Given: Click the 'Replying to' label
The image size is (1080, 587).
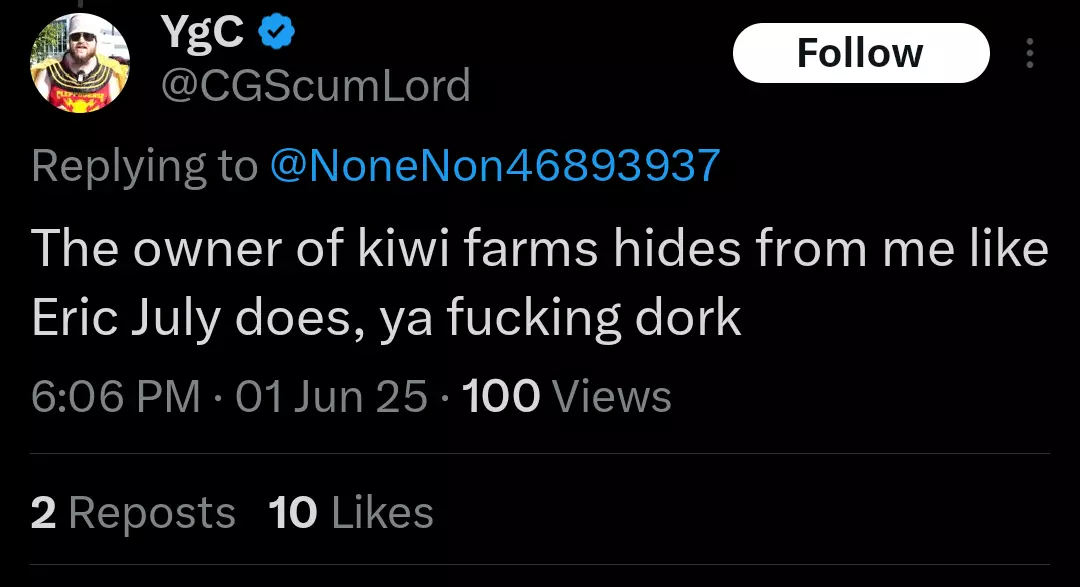Looking at the screenshot, I should 145,166.
